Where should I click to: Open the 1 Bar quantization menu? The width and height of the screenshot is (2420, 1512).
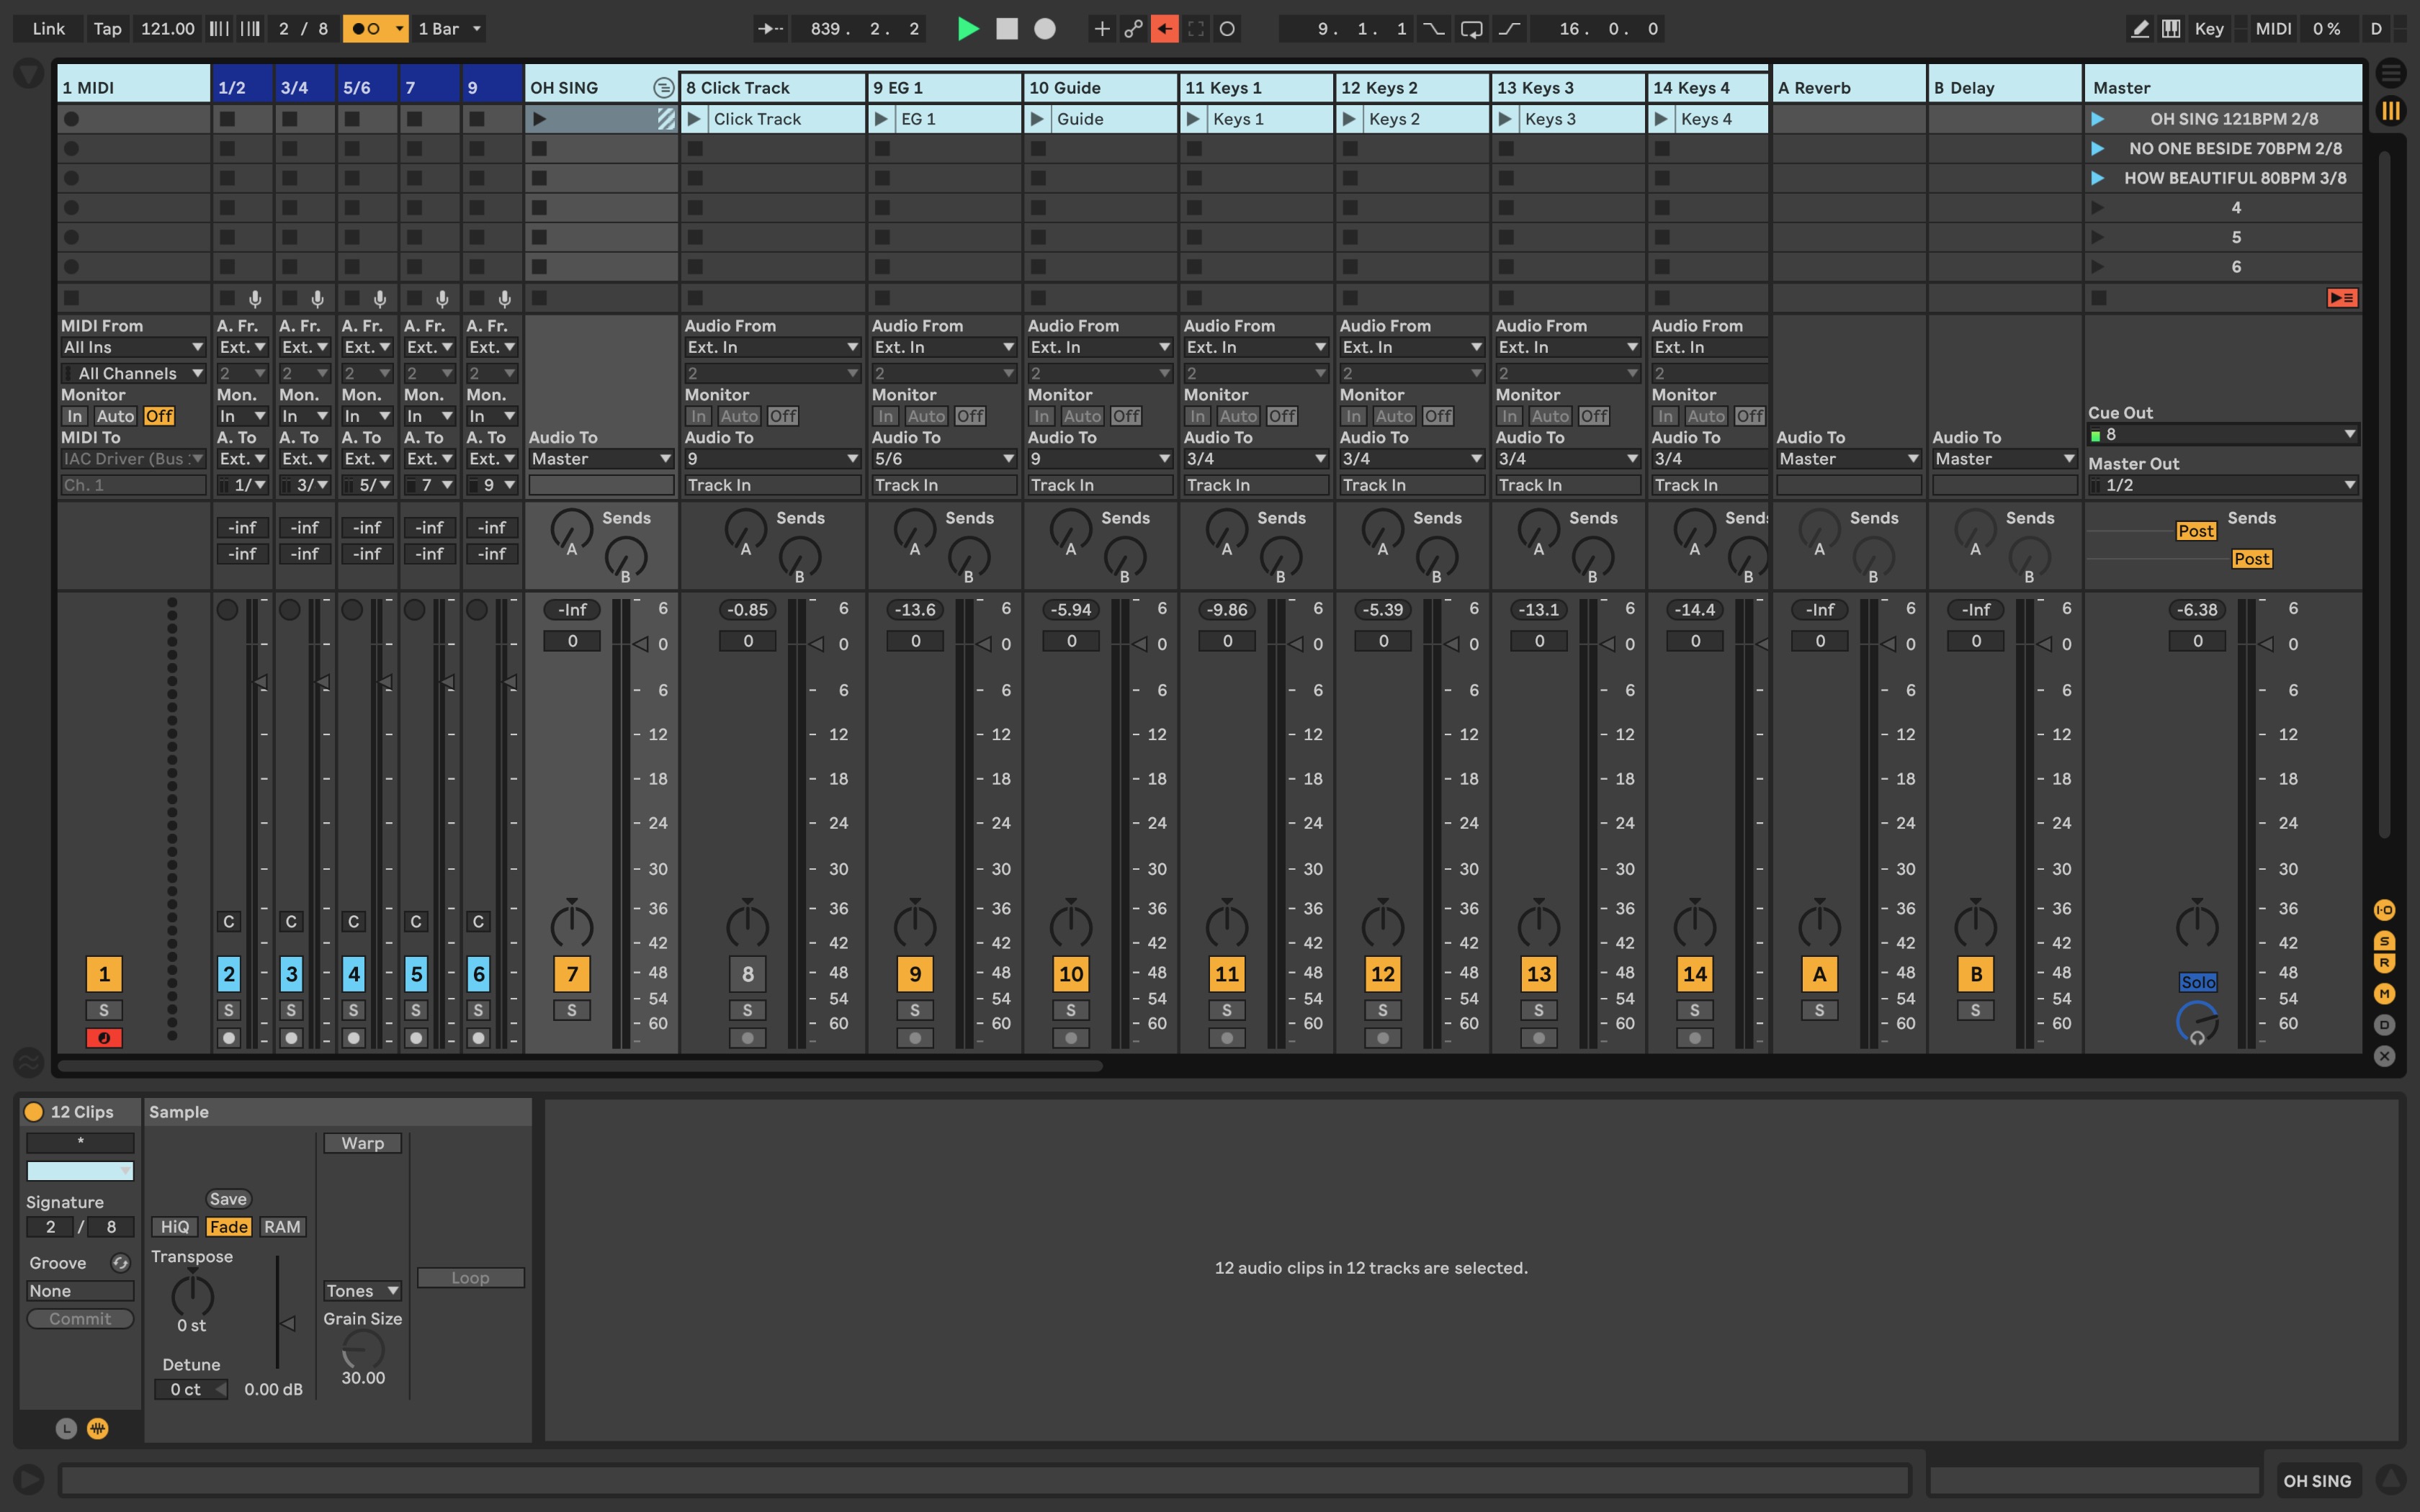pos(450,29)
